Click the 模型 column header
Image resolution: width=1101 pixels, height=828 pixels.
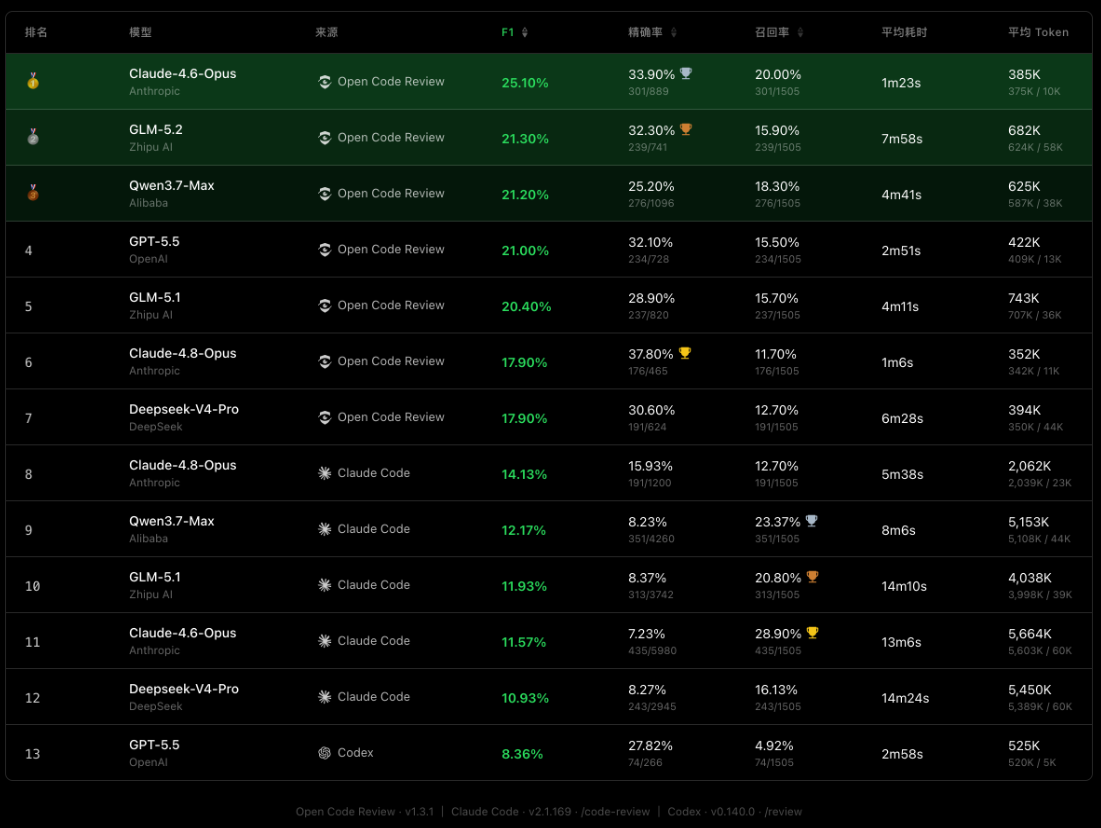140,32
